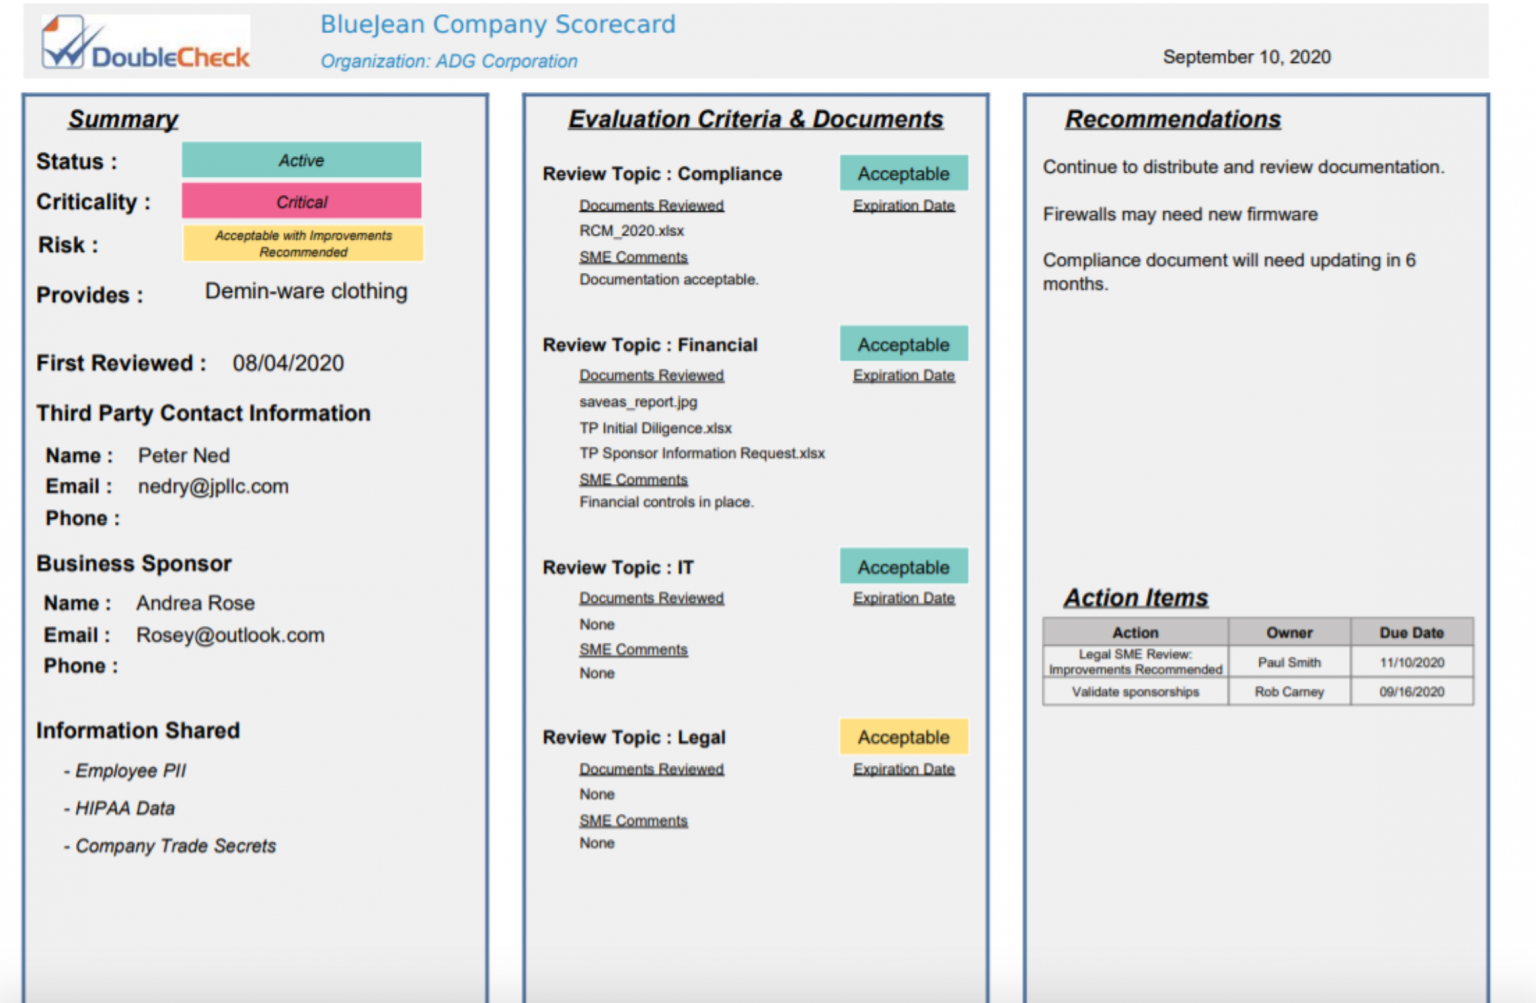Screen dimensions: 1536x1003
Task: Select the teal Active status badge
Action: (x=301, y=160)
